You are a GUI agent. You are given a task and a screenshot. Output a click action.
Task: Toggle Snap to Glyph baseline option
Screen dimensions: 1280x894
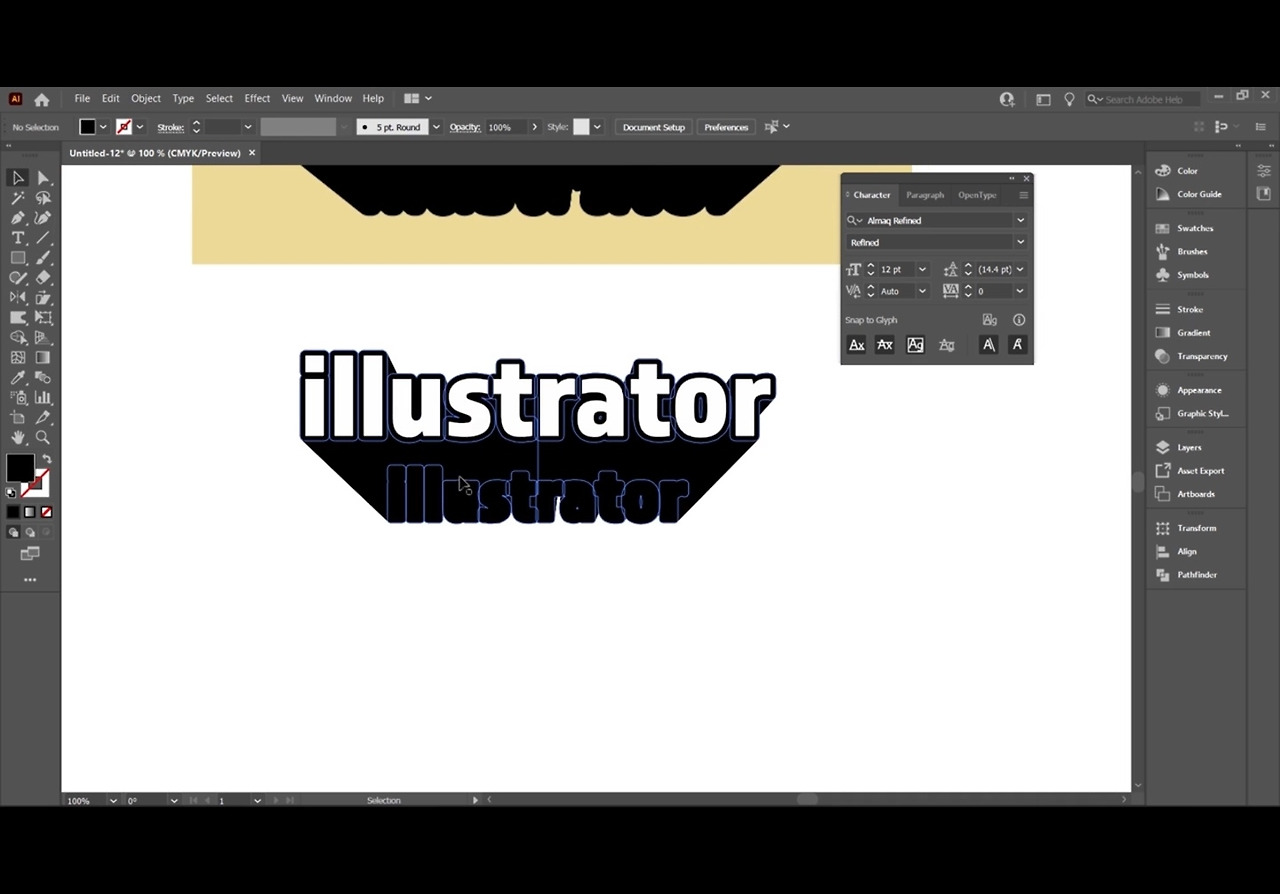click(857, 345)
